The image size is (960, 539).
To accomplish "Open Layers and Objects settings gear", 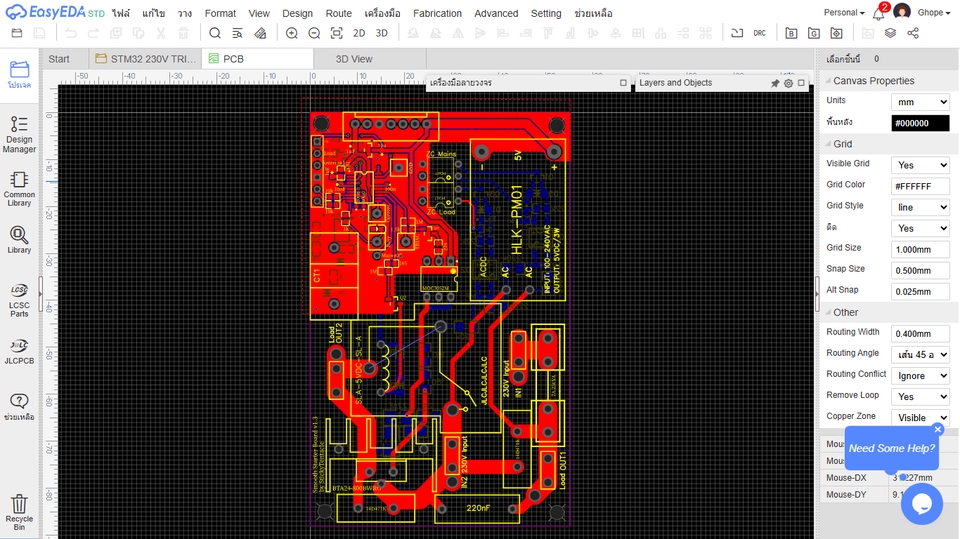I will pos(789,83).
